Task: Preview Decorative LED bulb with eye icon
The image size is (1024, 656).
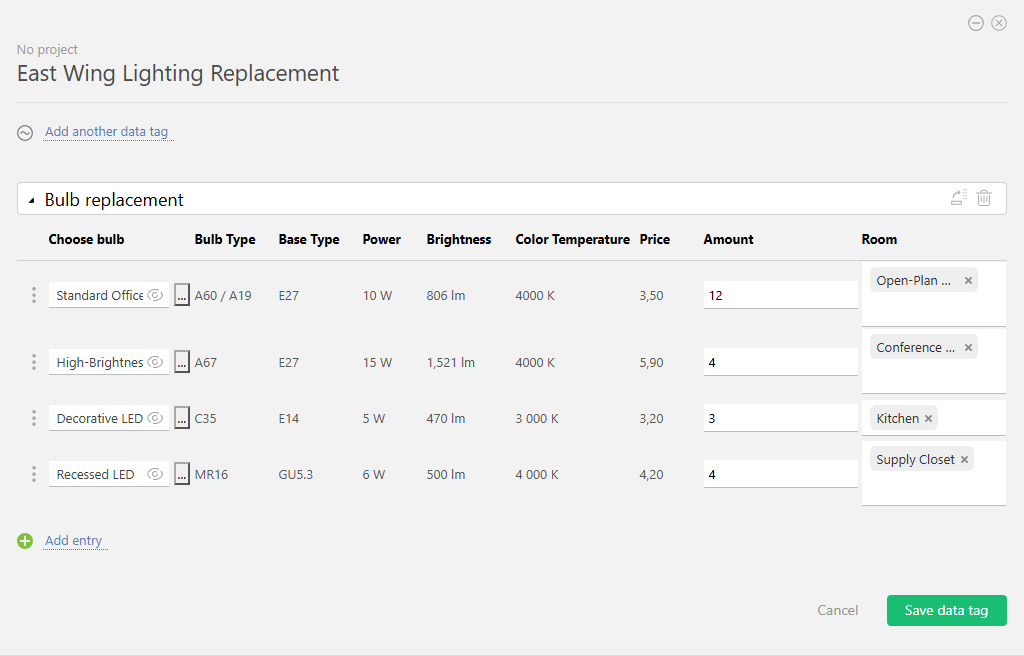Action: [x=155, y=418]
